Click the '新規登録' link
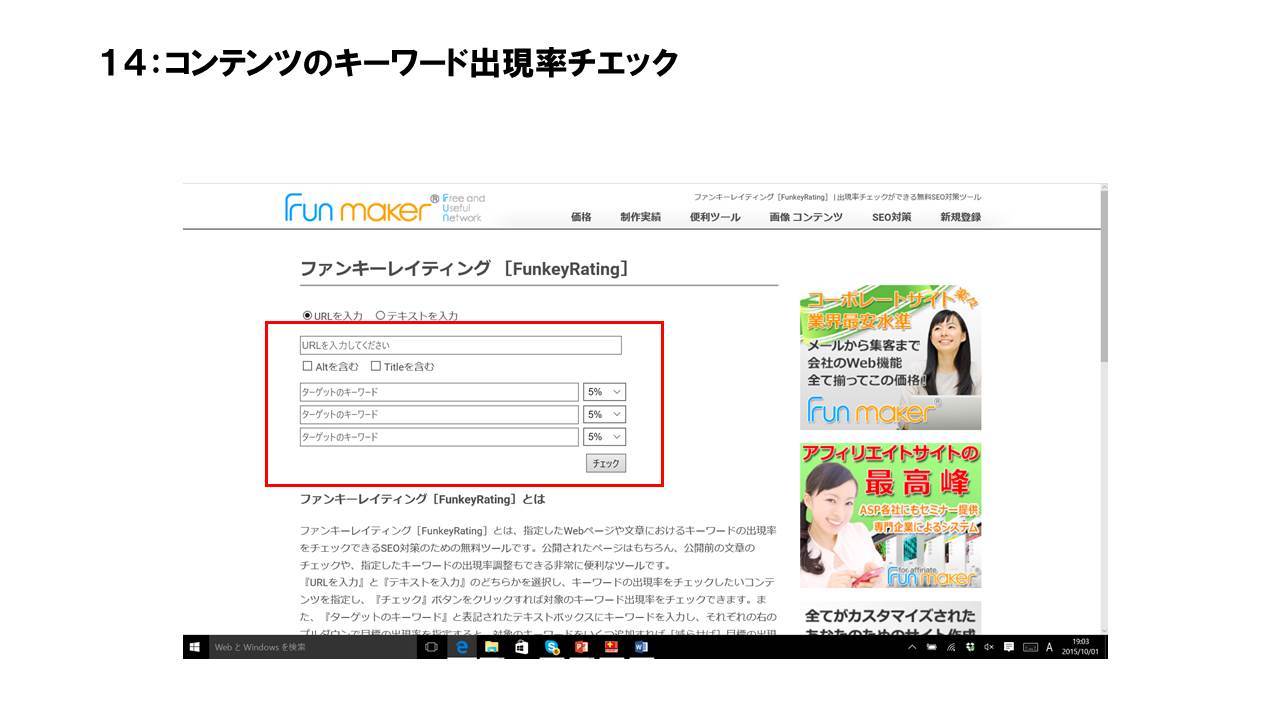 (960, 217)
